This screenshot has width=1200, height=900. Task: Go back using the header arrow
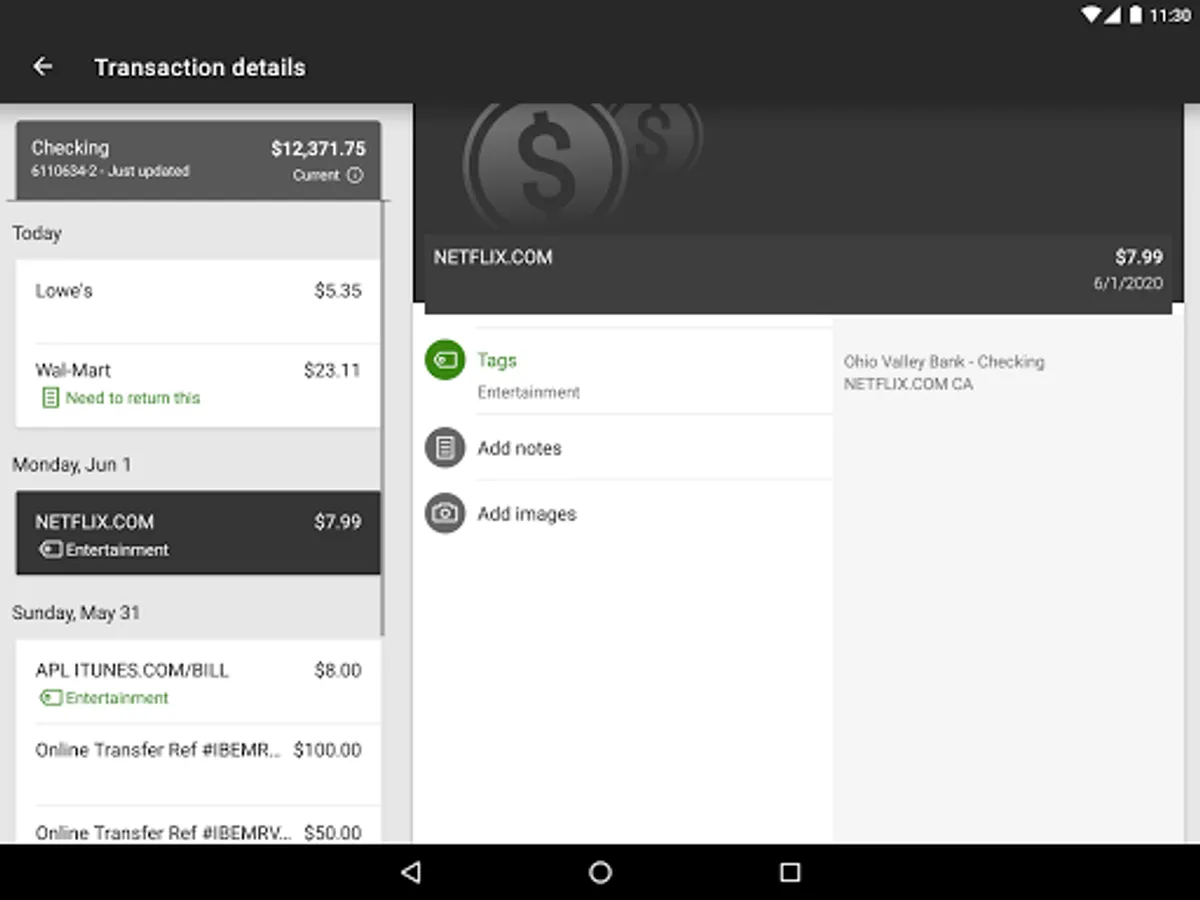pos(42,67)
